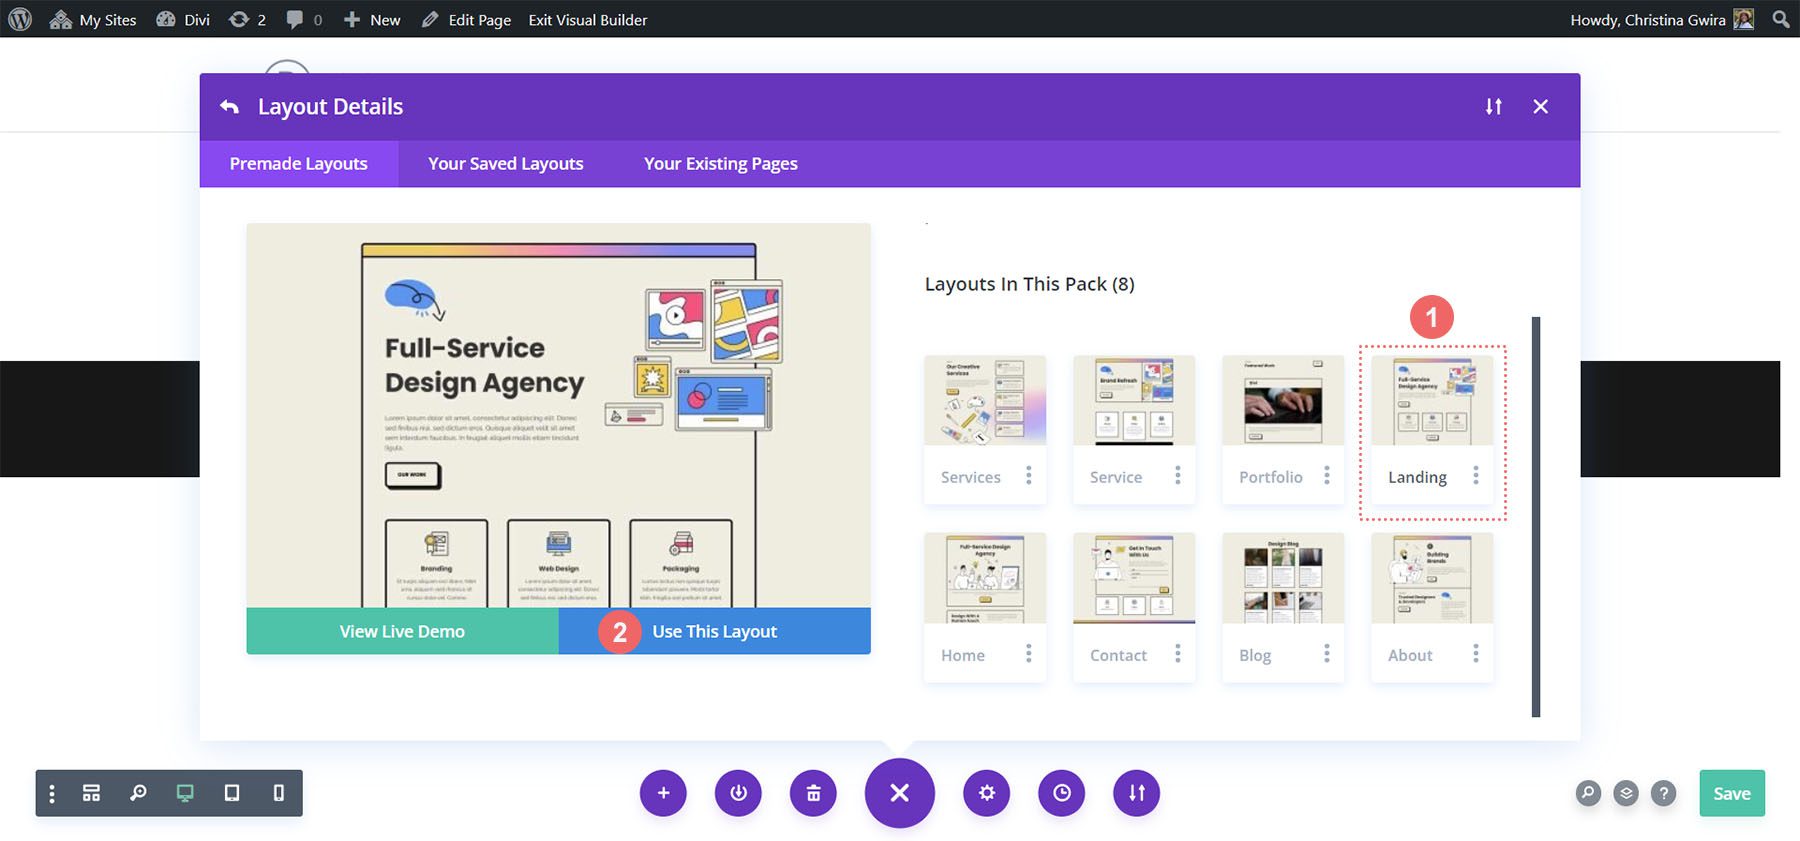Image resolution: width=1800 pixels, height=841 pixels.
Task: Click the purple plus add-layout button
Action: point(663,793)
